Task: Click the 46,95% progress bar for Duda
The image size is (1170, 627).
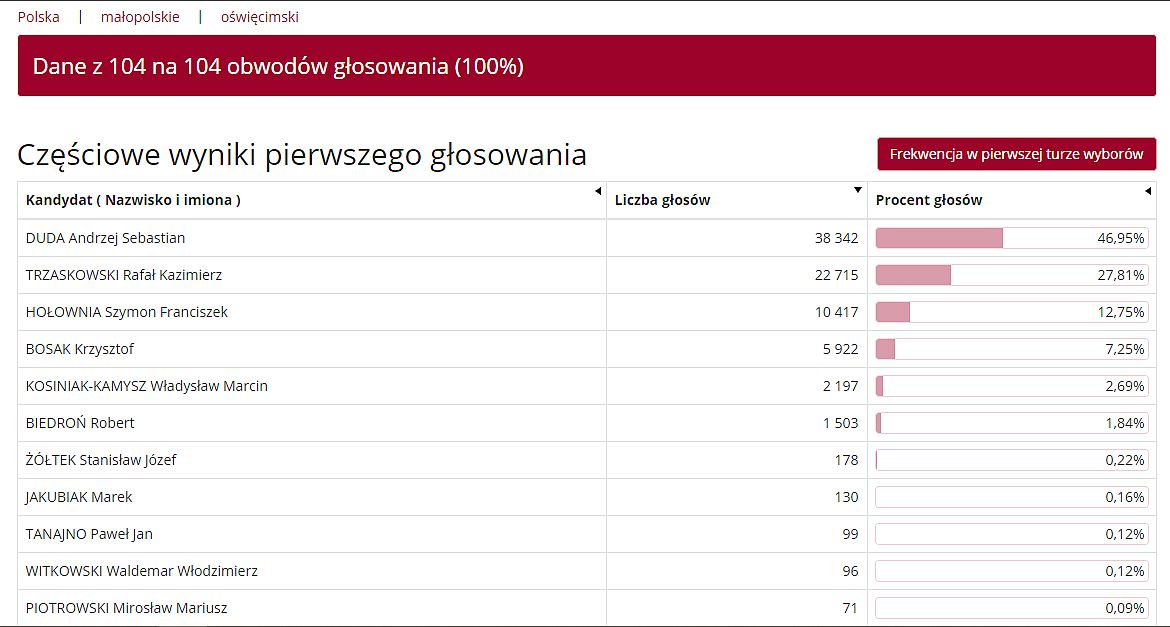Action: click(1011, 238)
